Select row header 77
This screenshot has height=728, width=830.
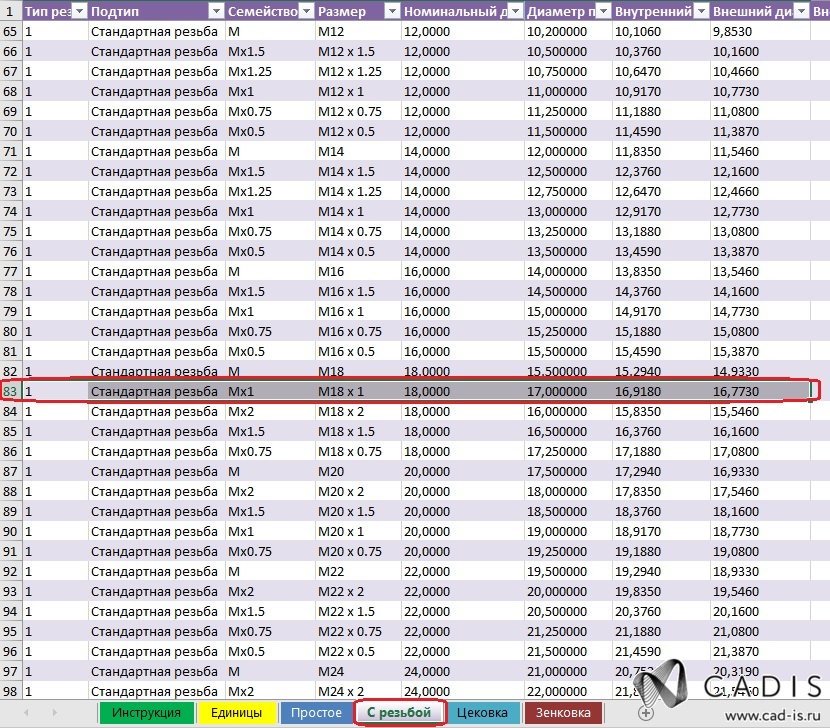[x=10, y=272]
